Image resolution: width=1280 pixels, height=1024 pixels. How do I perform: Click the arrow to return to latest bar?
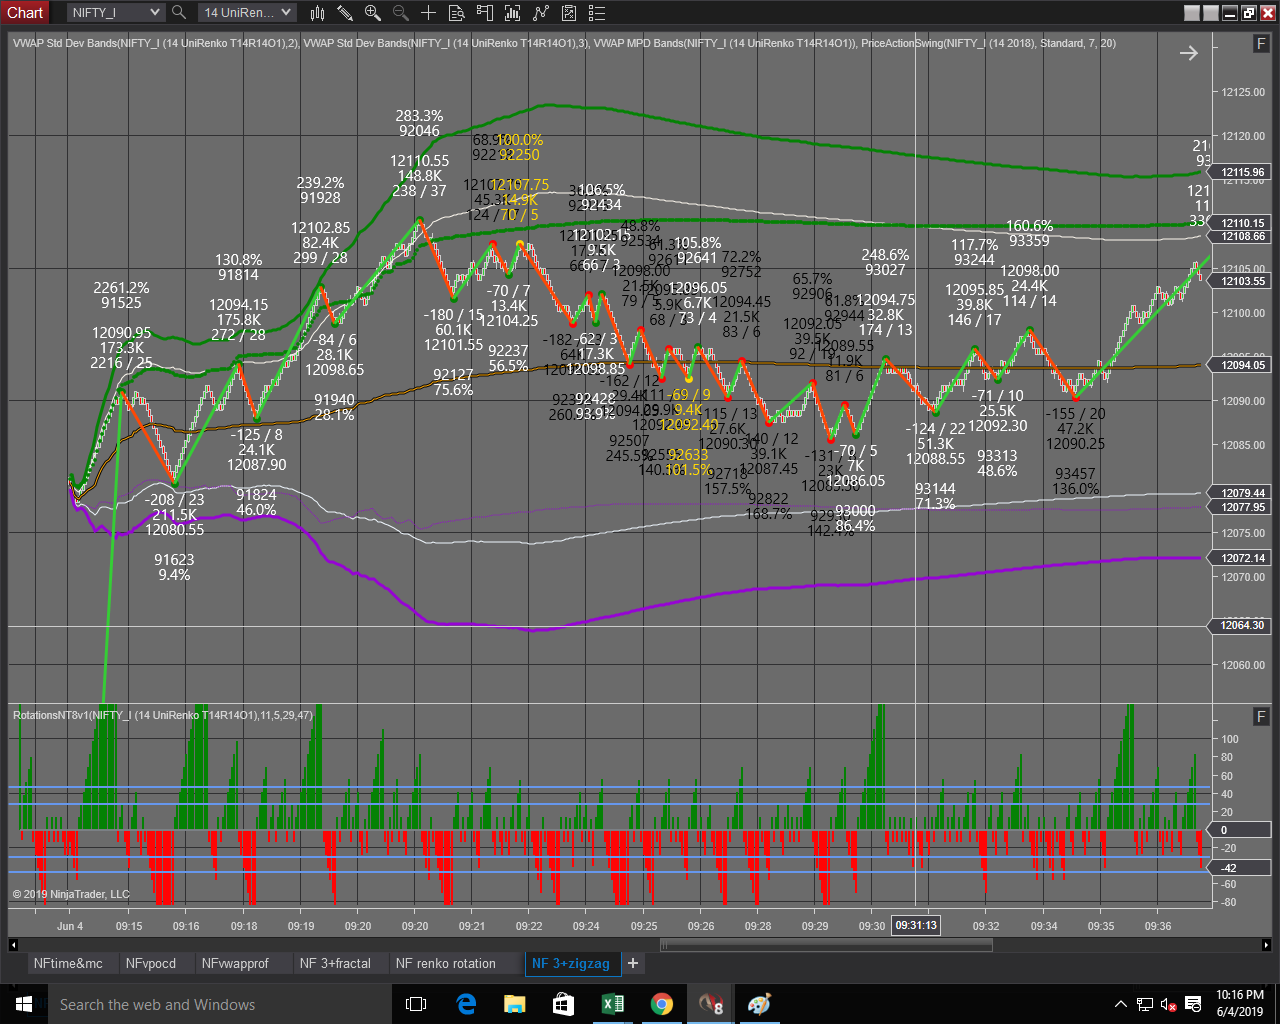coord(1188,53)
